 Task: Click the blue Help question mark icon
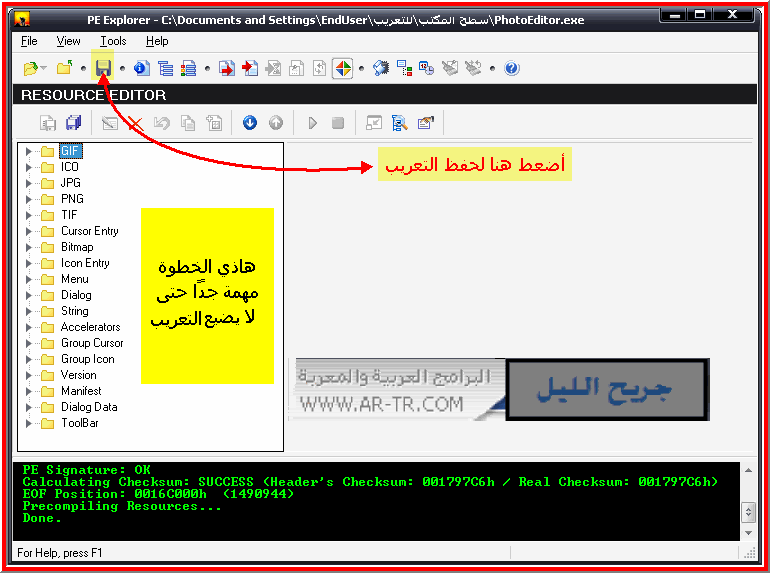tap(512, 68)
